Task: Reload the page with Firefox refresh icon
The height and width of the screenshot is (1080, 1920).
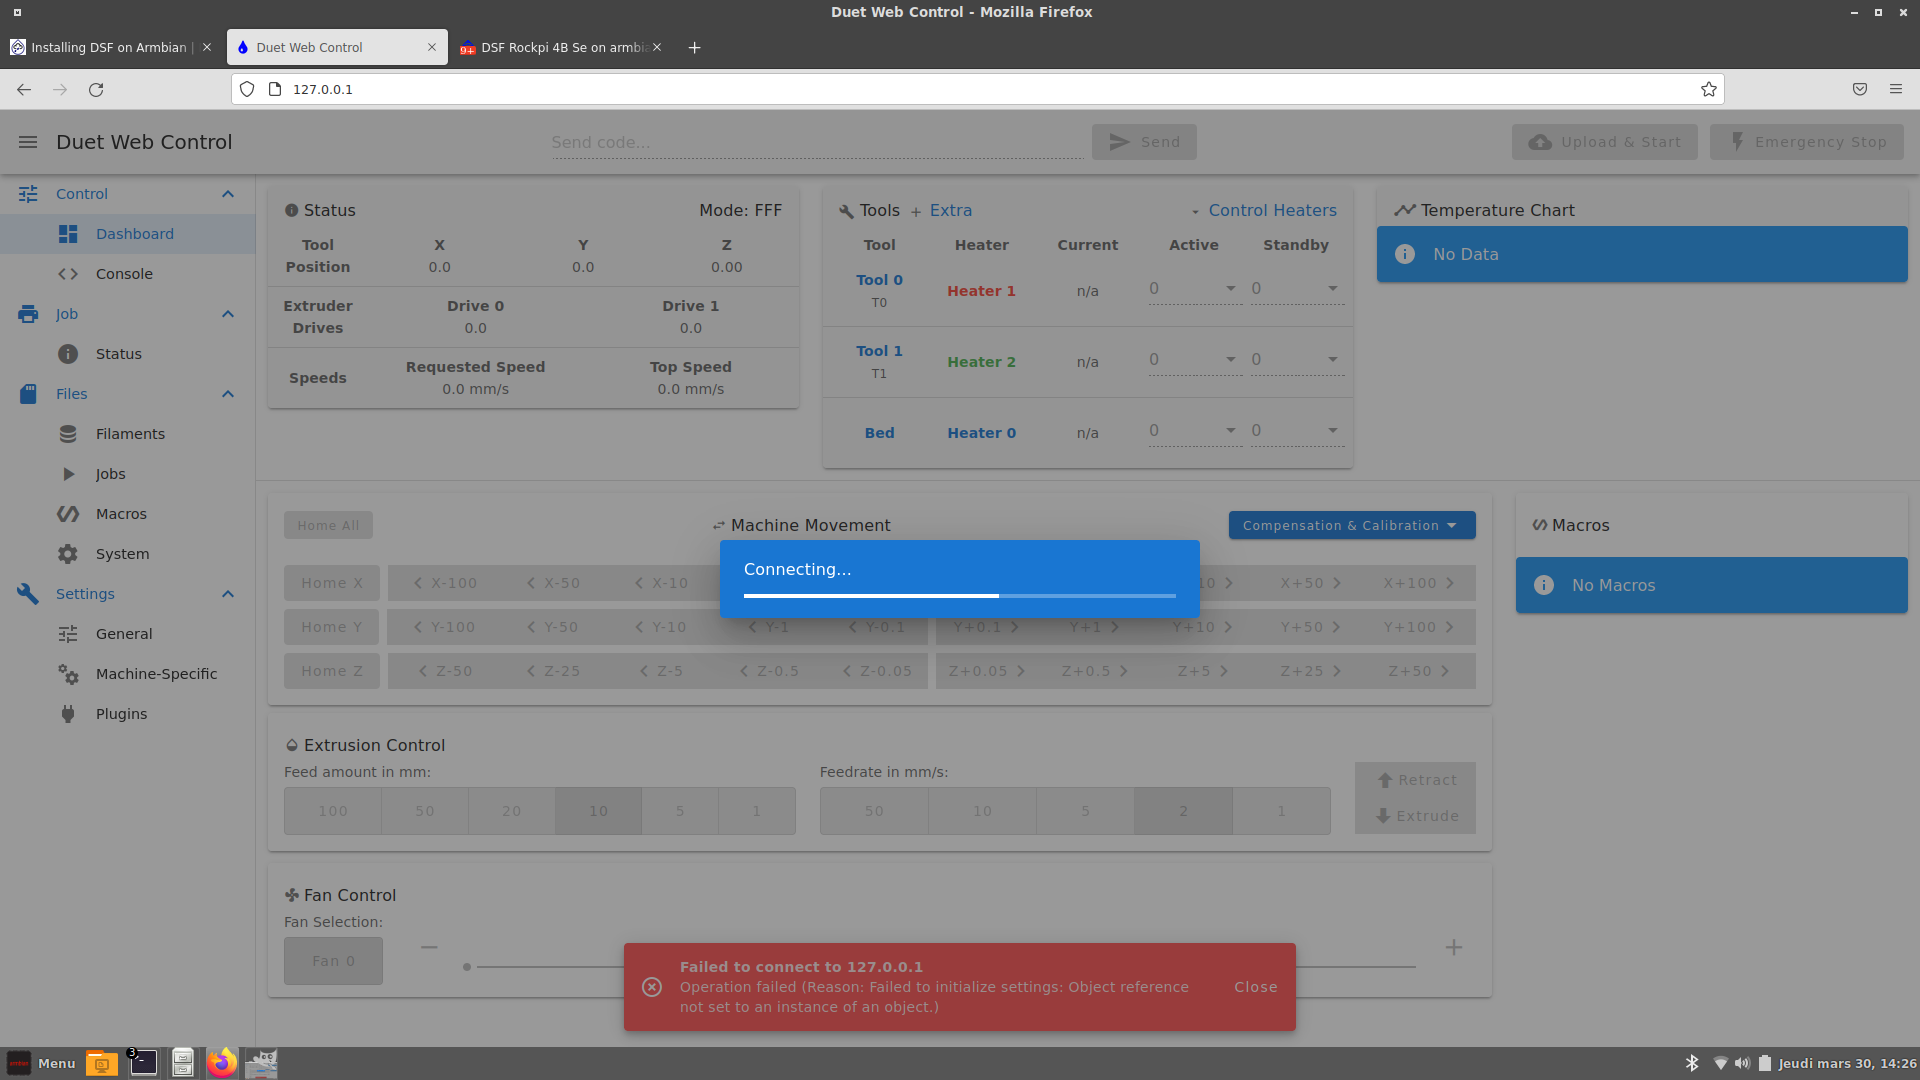Action: pos(96,89)
